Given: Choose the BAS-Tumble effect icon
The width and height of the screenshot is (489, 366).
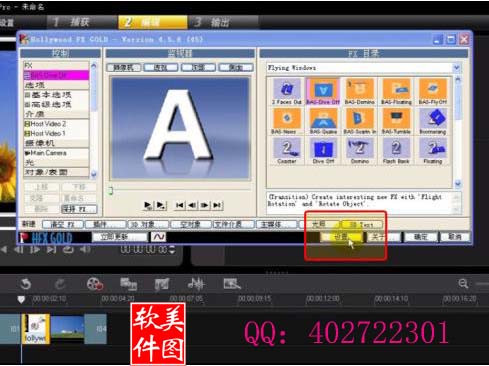Looking at the screenshot, I should [x=396, y=121].
